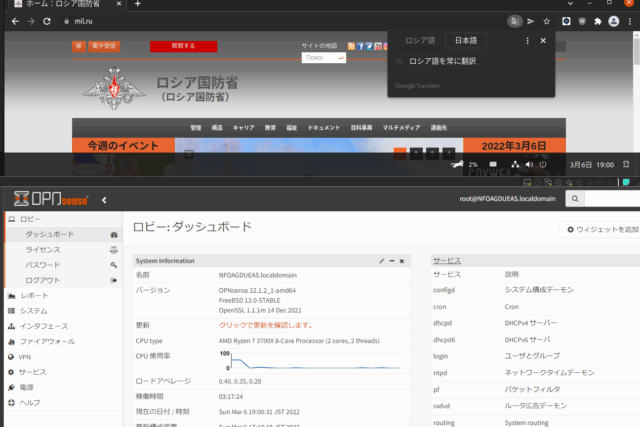Image resolution: width=640 pixels, height=427 pixels.
Task: Edit the System Information widget pencil icon
Action: (381, 261)
